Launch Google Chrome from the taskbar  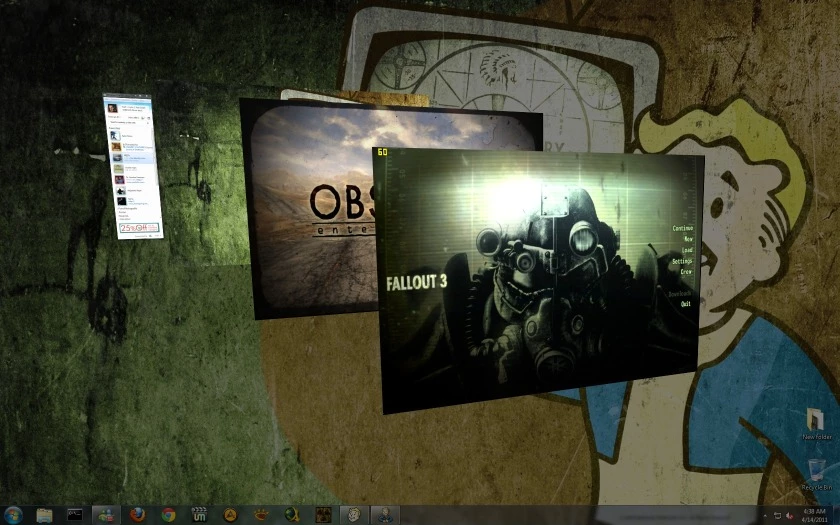coord(168,515)
